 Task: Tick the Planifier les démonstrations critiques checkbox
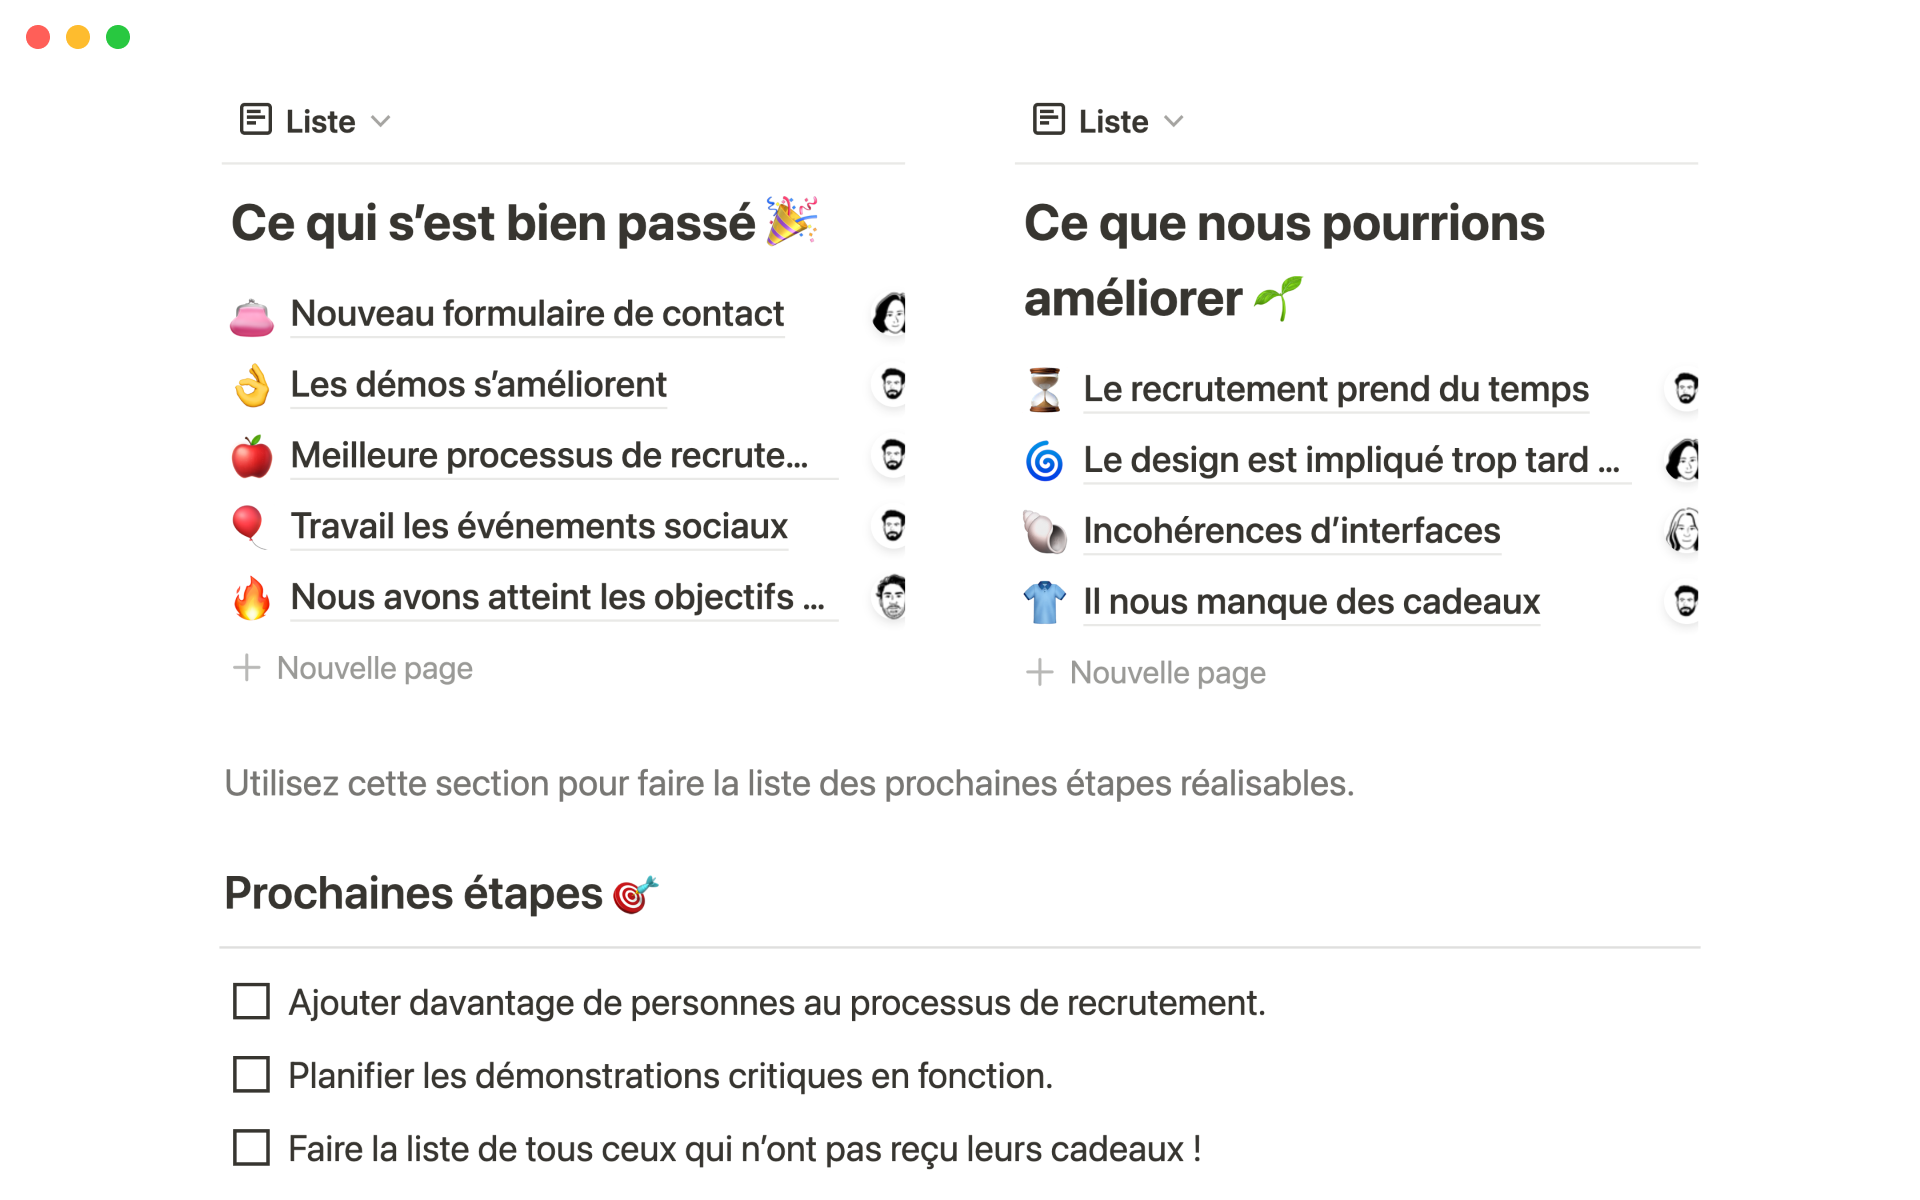point(251,1075)
